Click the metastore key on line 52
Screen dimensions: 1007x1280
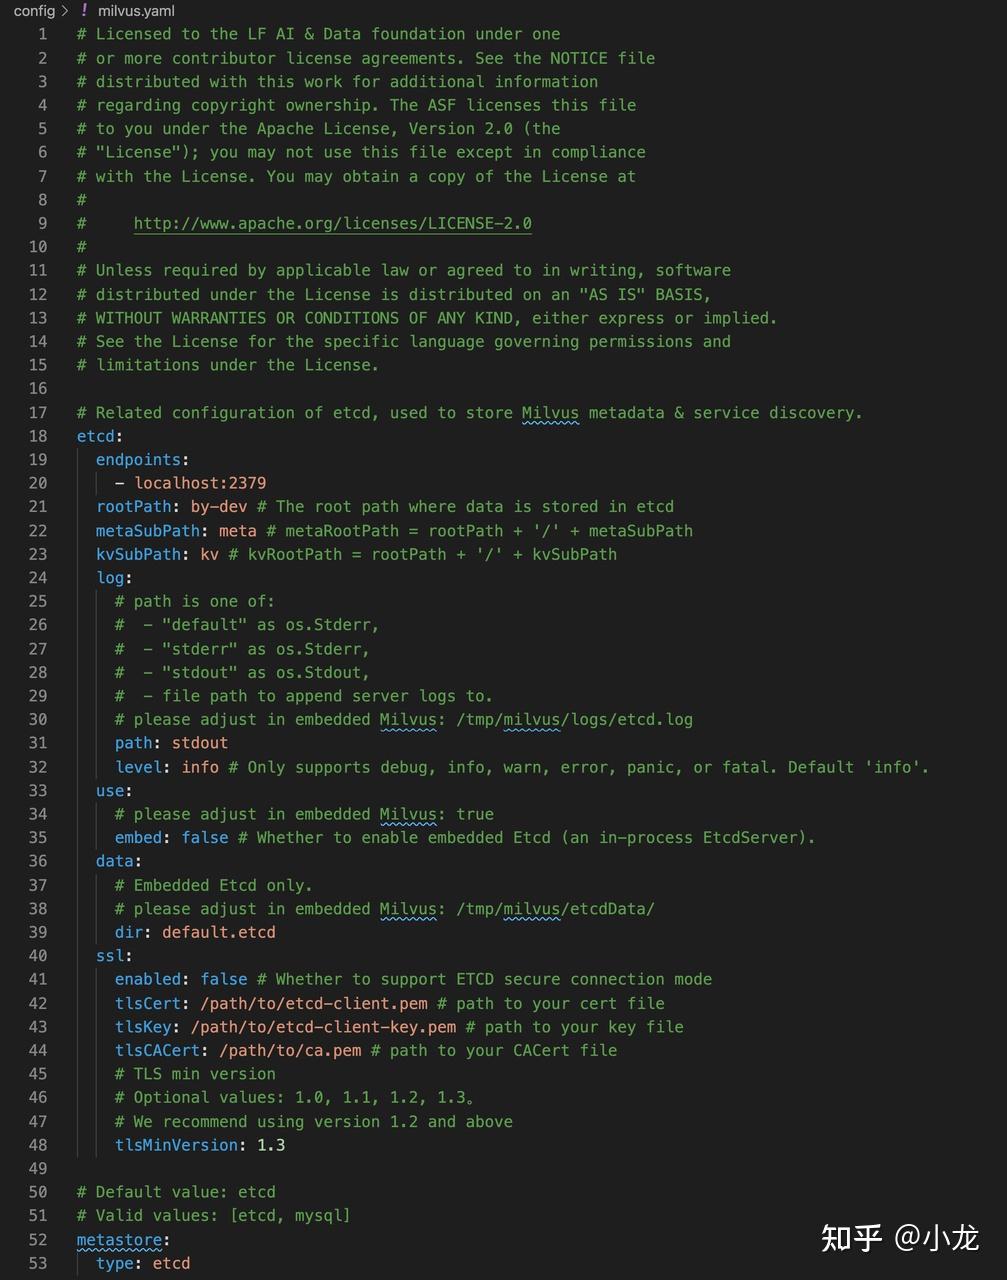click(119, 1240)
